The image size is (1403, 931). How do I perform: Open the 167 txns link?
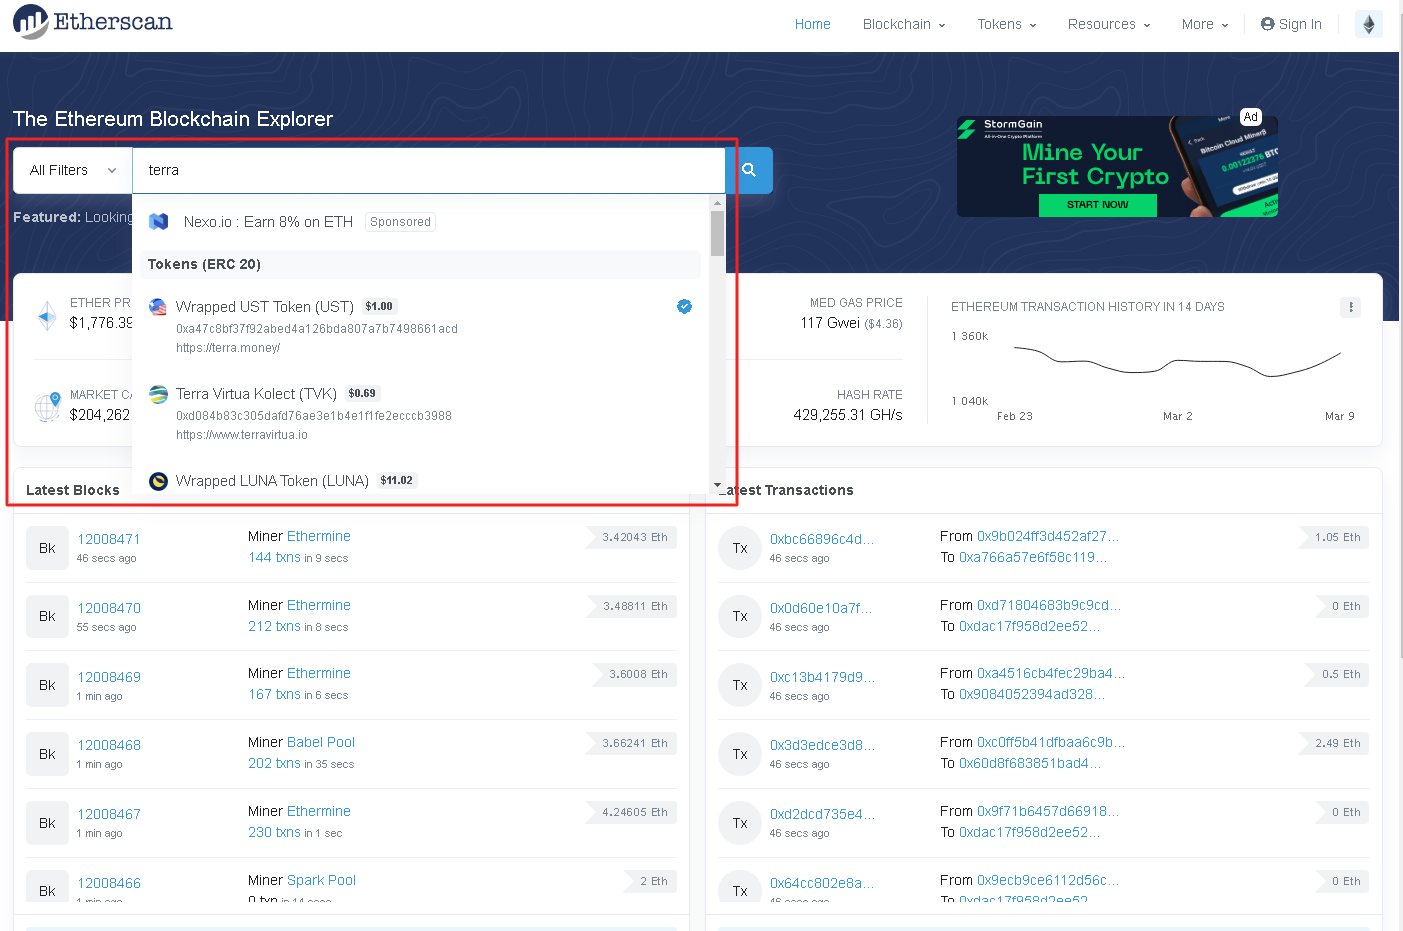[x=274, y=694]
